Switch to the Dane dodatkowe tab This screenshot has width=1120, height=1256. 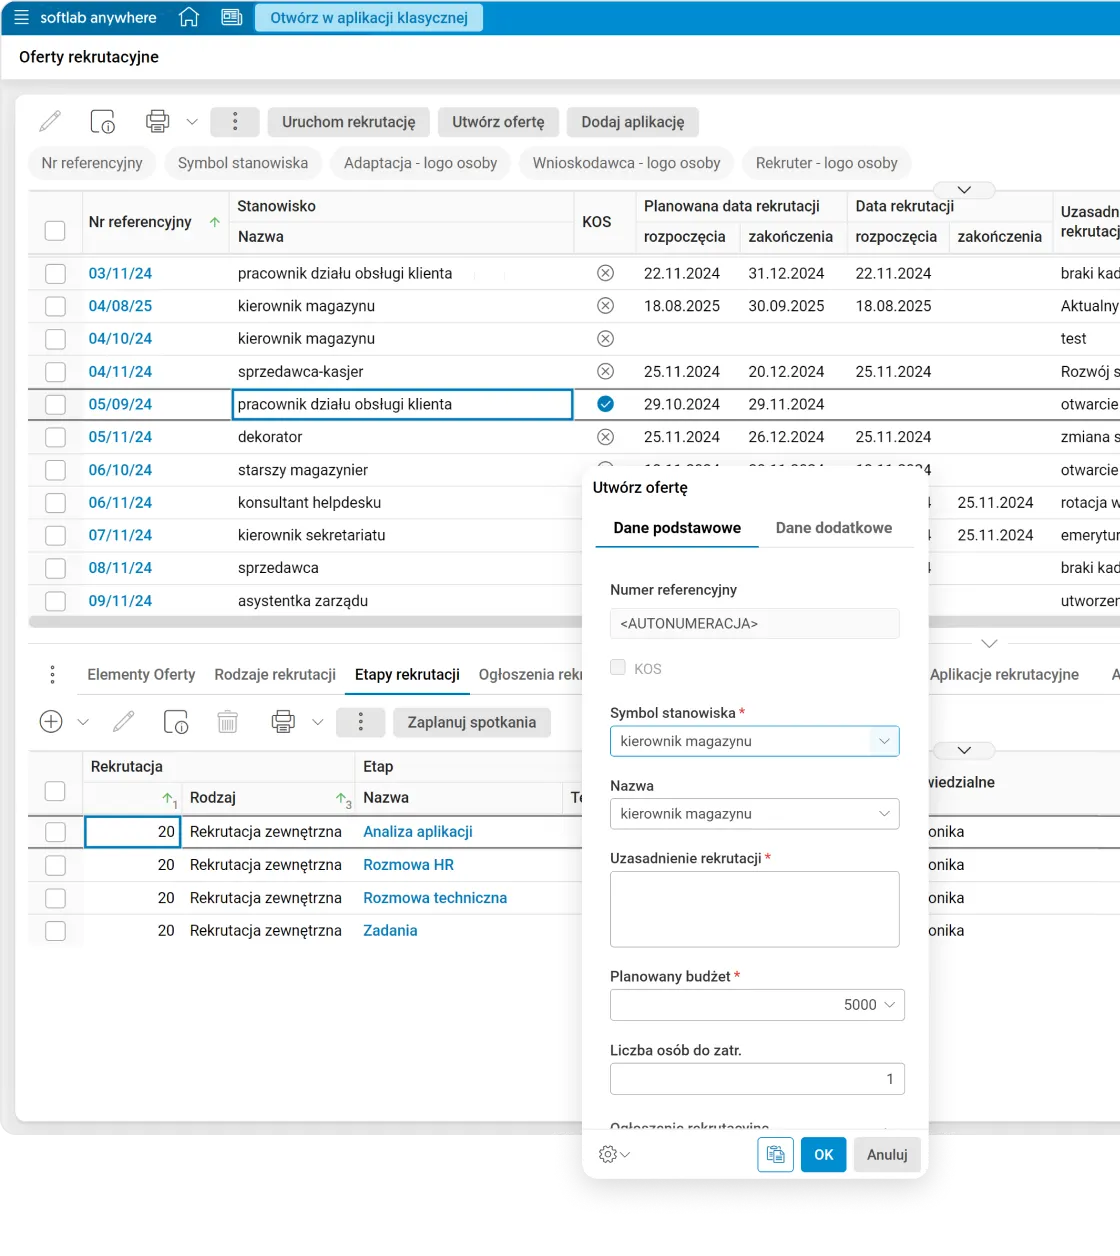[833, 528]
